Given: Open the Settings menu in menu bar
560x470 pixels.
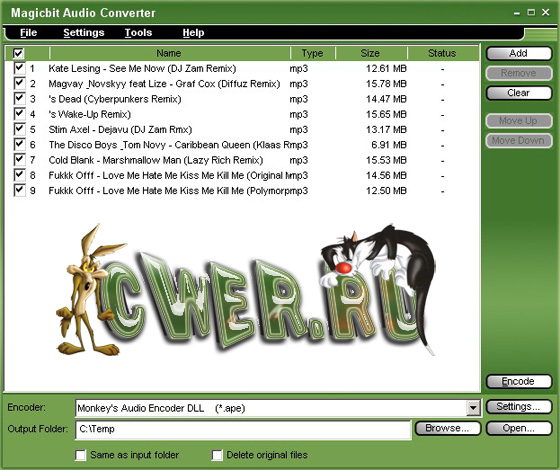Looking at the screenshot, I should (x=84, y=32).
